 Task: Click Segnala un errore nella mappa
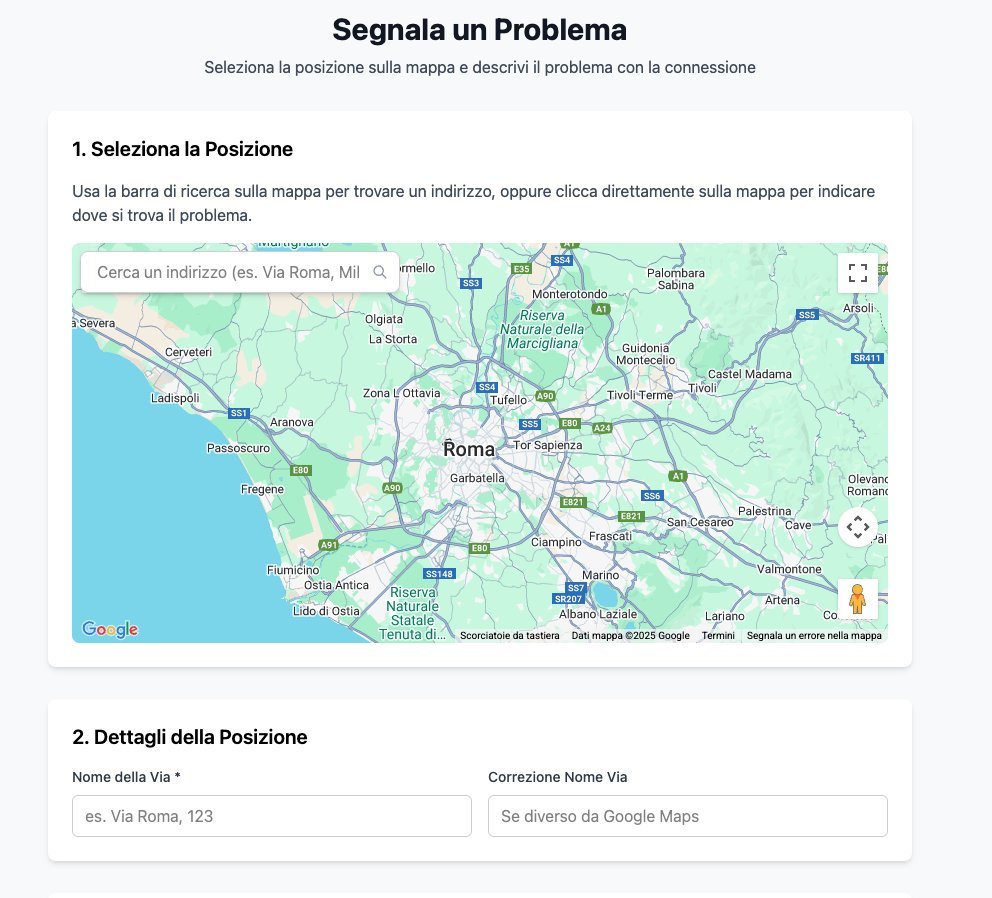point(814,636)
